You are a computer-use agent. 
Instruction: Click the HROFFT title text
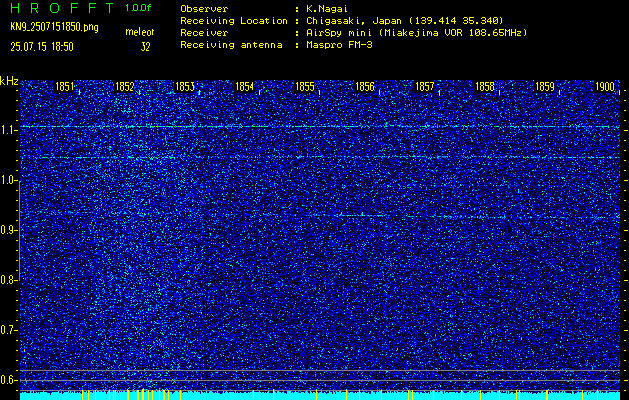[62, 8]
